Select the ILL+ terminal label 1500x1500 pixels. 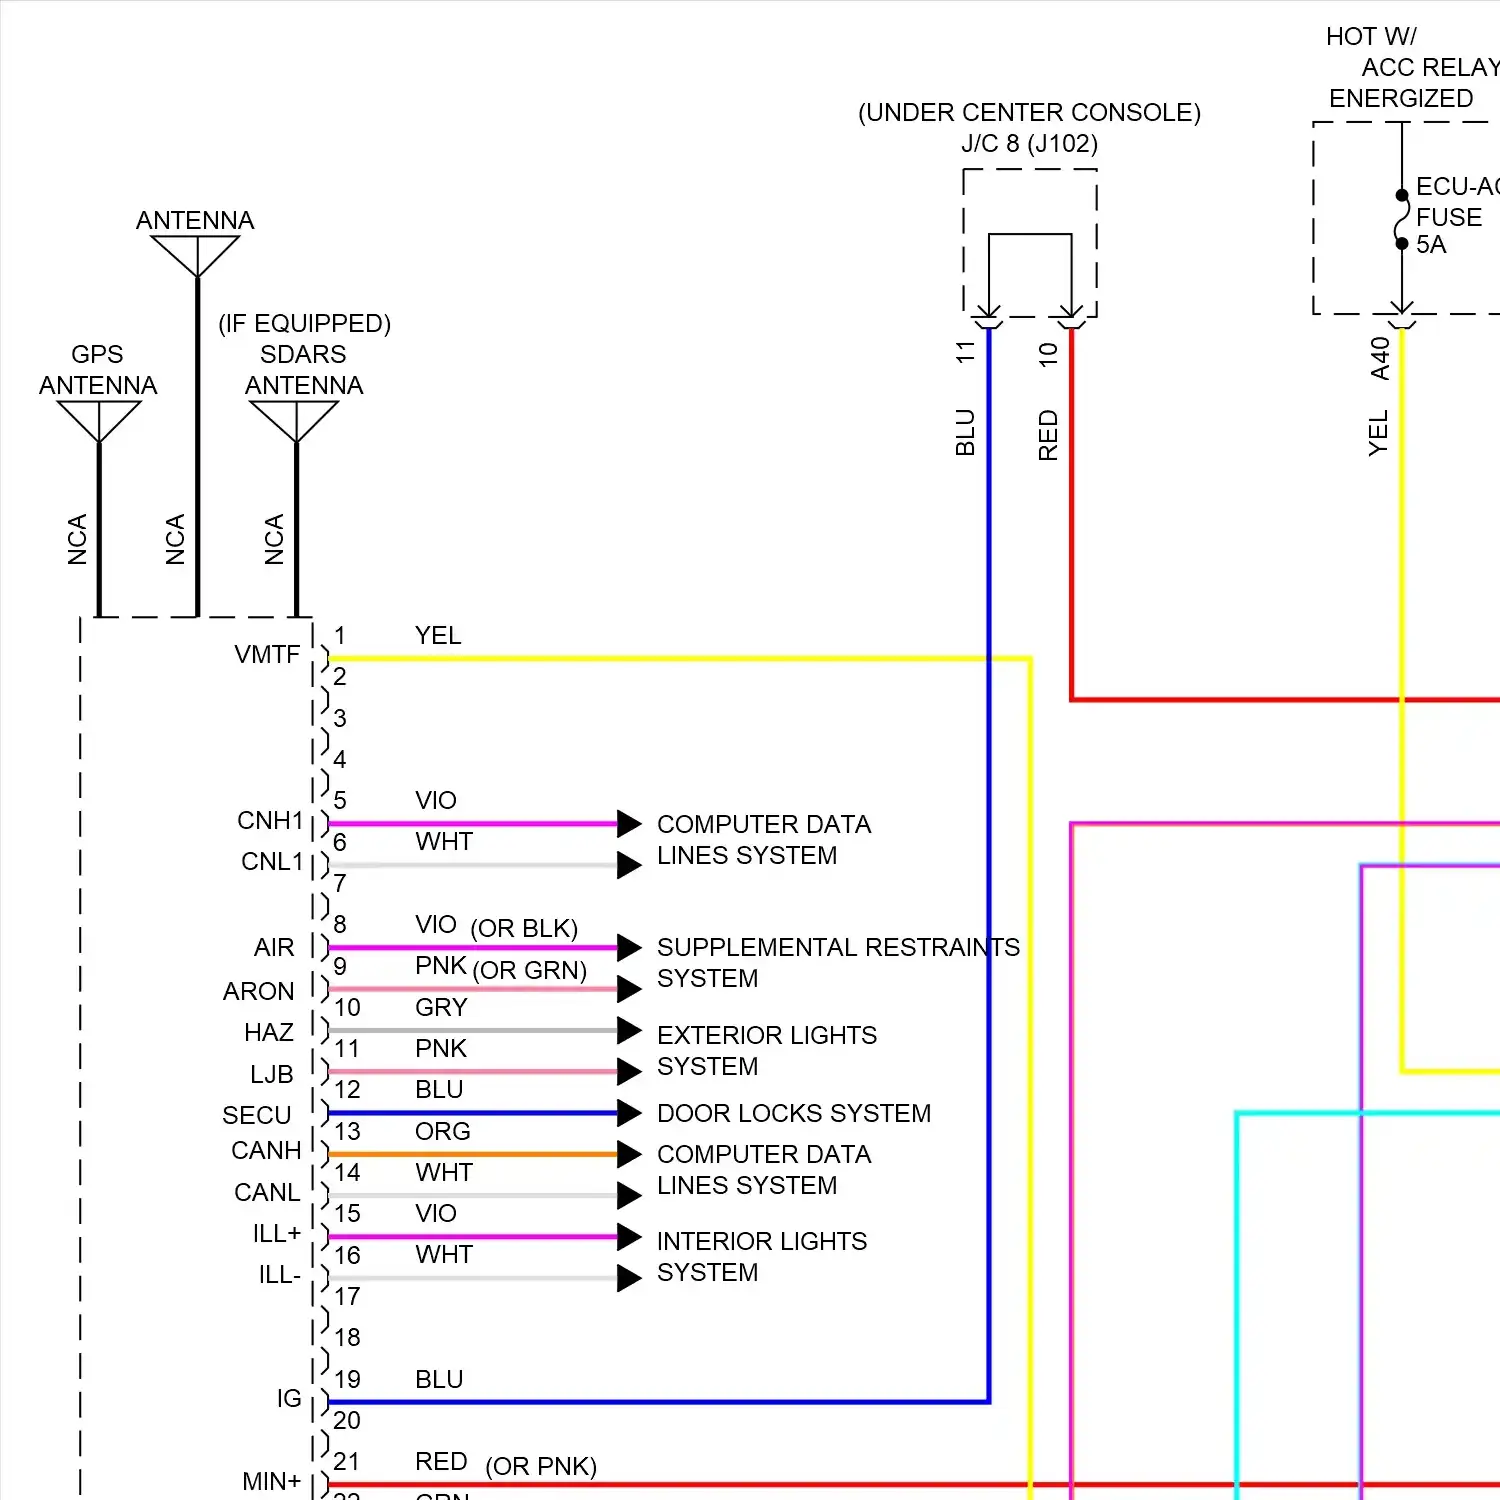pos(277,1233)
